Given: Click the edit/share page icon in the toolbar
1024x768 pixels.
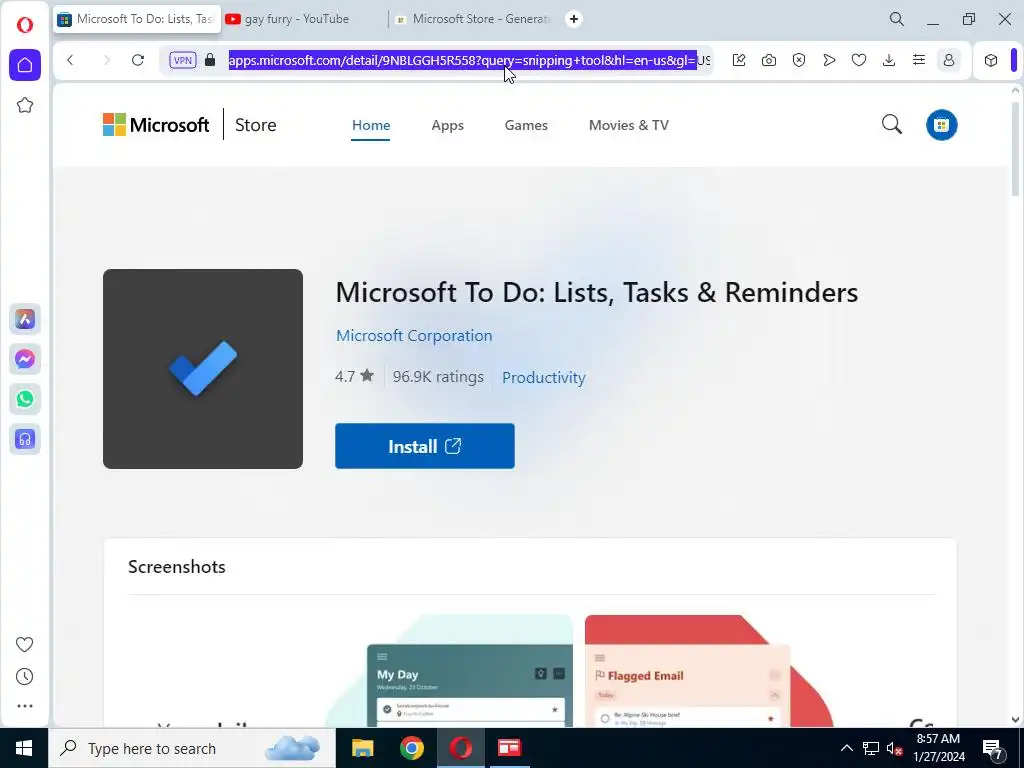Looking at the screenshot, I should (x=739, y=60).
